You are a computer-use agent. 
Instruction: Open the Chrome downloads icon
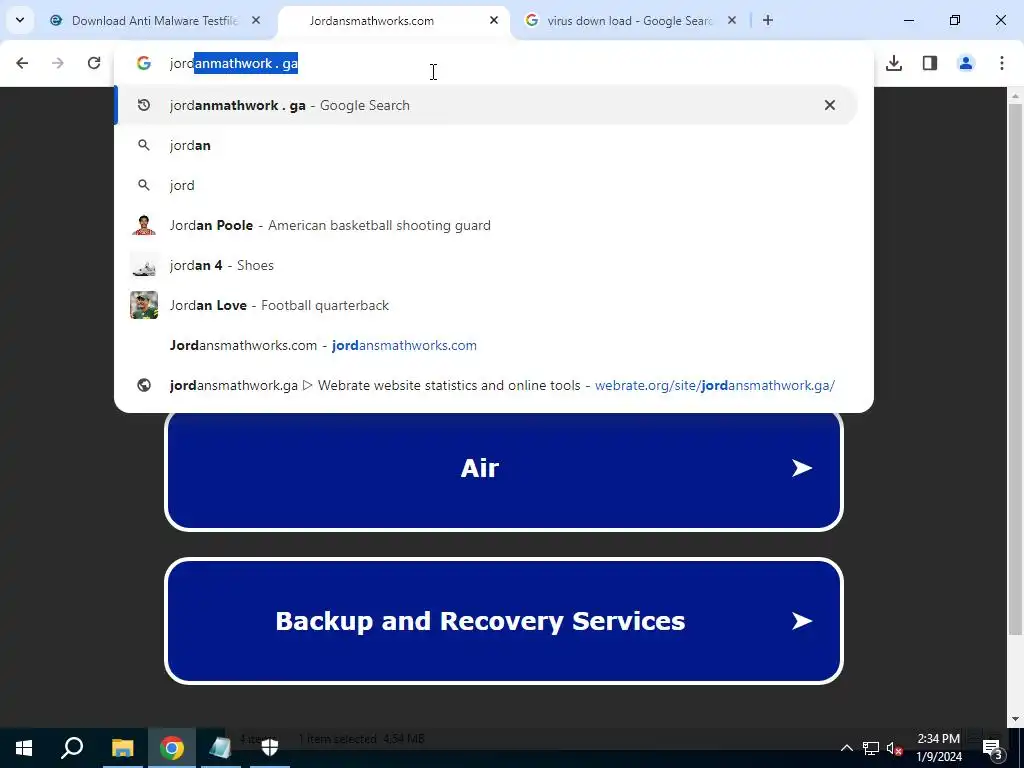(894, 63)
